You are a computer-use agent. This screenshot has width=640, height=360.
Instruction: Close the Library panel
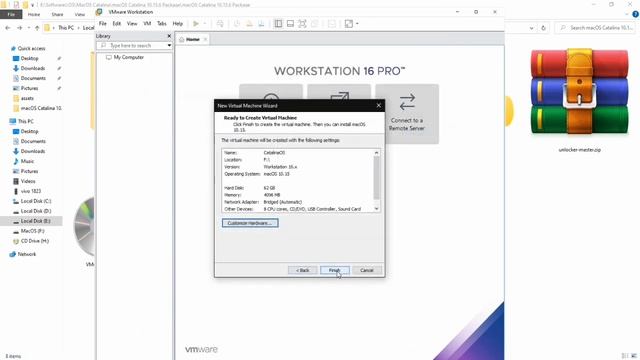tap(169, 36)
